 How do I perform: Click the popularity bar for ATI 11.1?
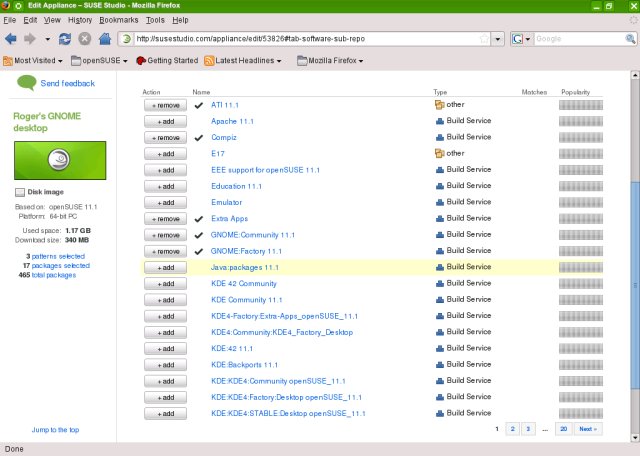[581, 104]
